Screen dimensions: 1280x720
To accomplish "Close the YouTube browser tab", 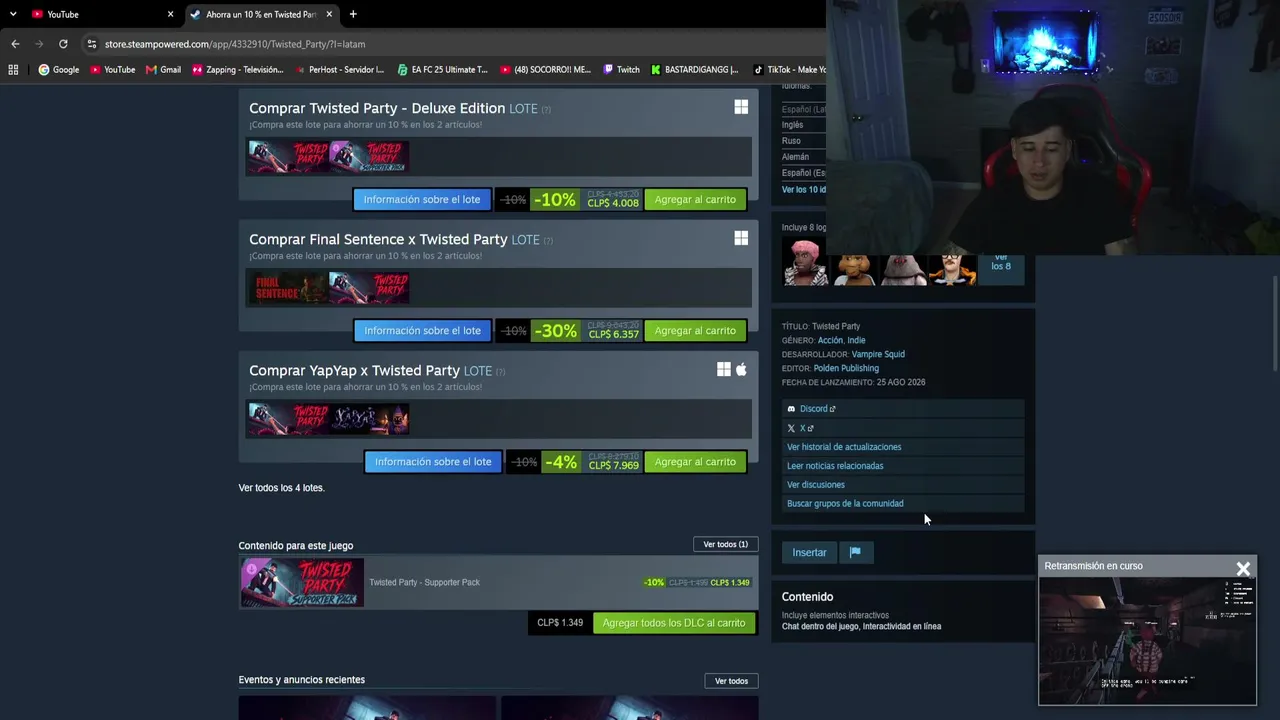I will [170, 14].
